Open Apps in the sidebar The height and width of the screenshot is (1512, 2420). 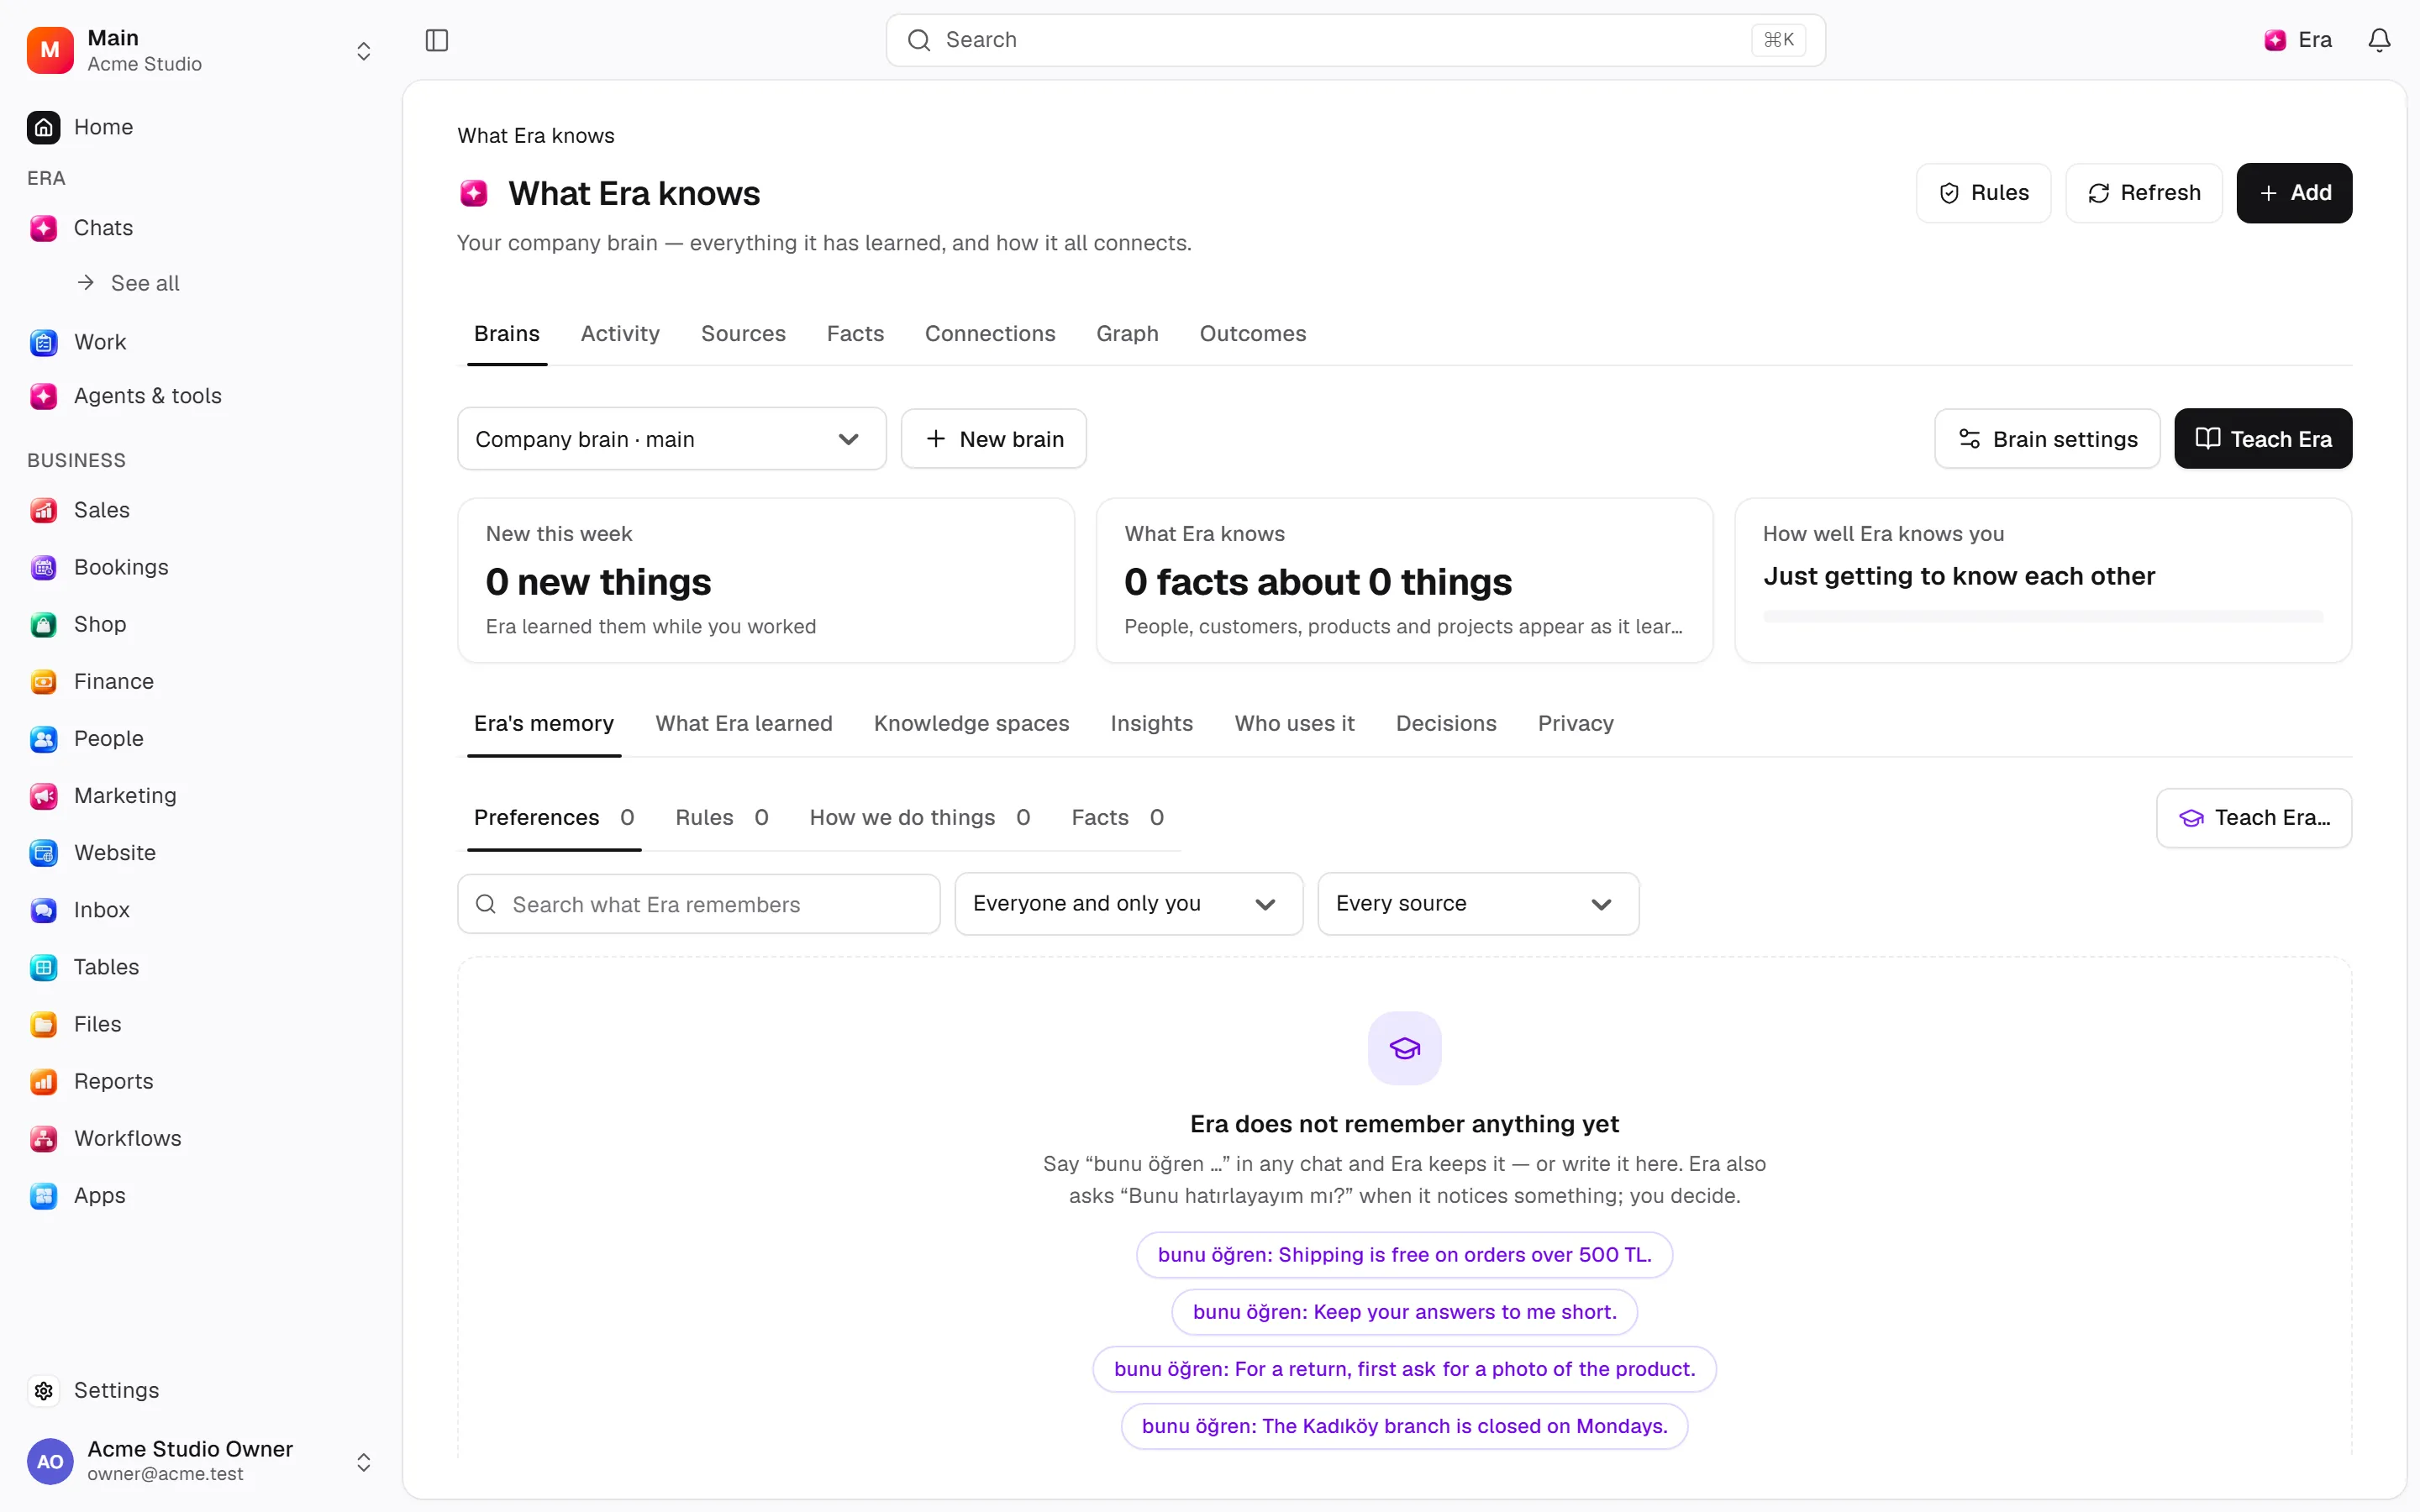coord(200,1195)
